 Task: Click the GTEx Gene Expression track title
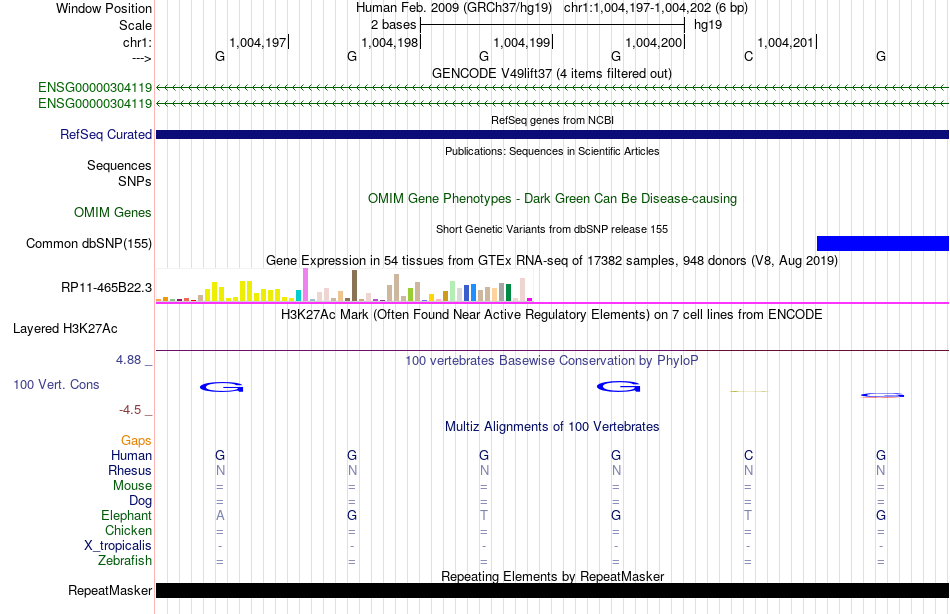point(552,261)
